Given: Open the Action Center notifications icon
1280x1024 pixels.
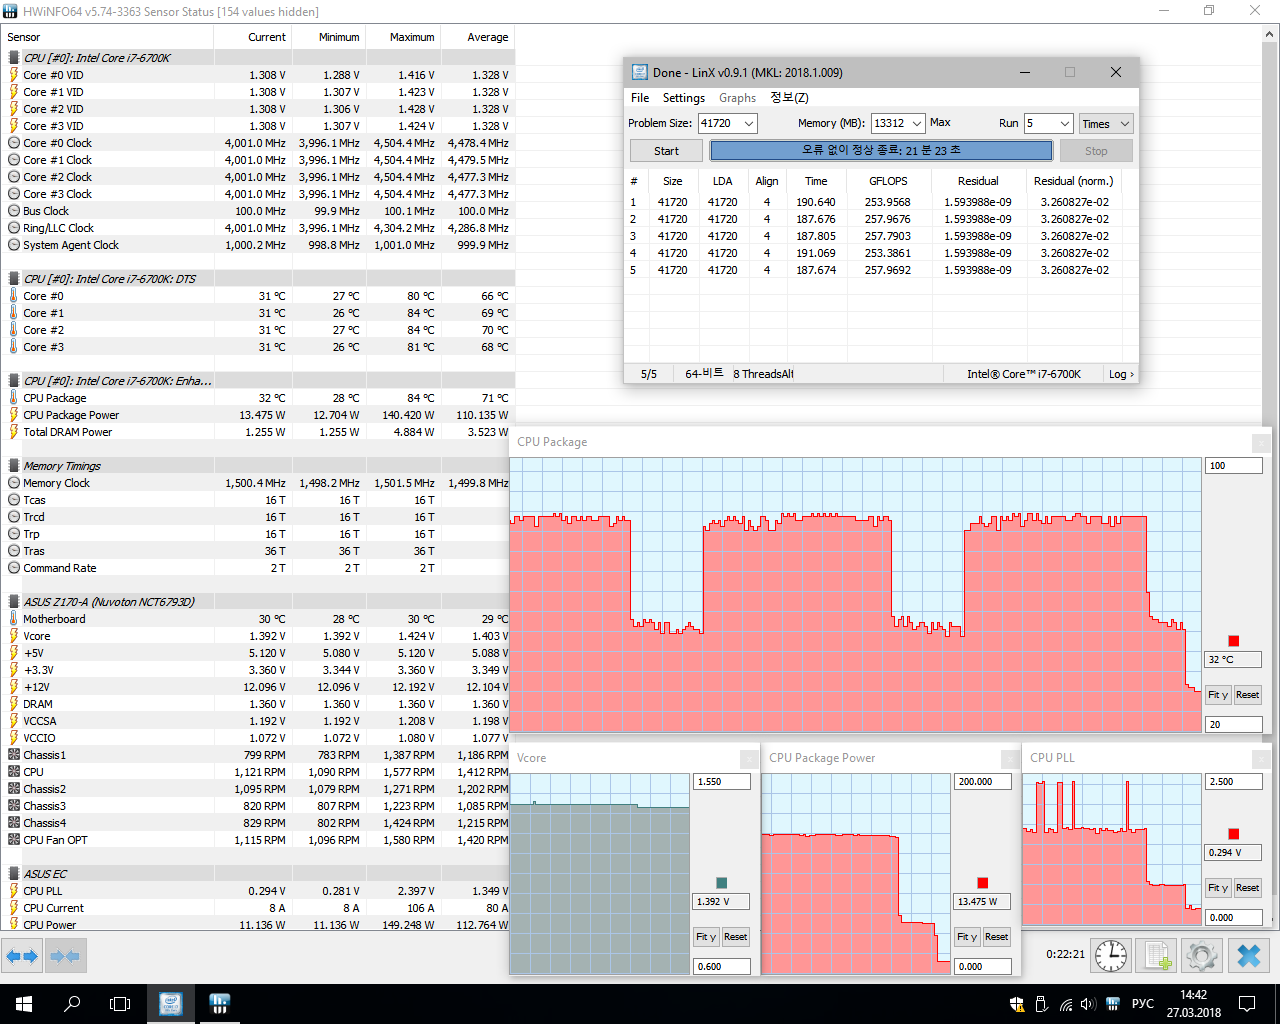Looking at the screenshot, I should (1247, 1004).
